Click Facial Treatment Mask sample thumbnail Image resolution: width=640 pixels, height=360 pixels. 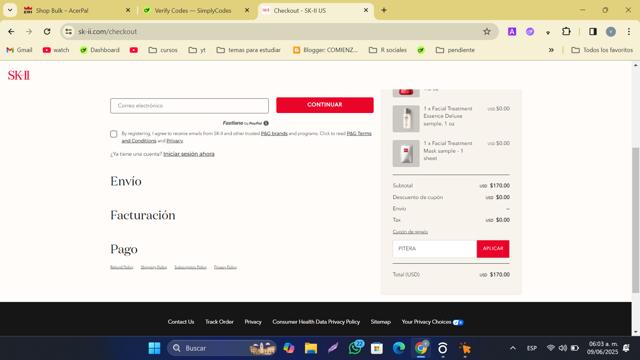click(406, 153)
